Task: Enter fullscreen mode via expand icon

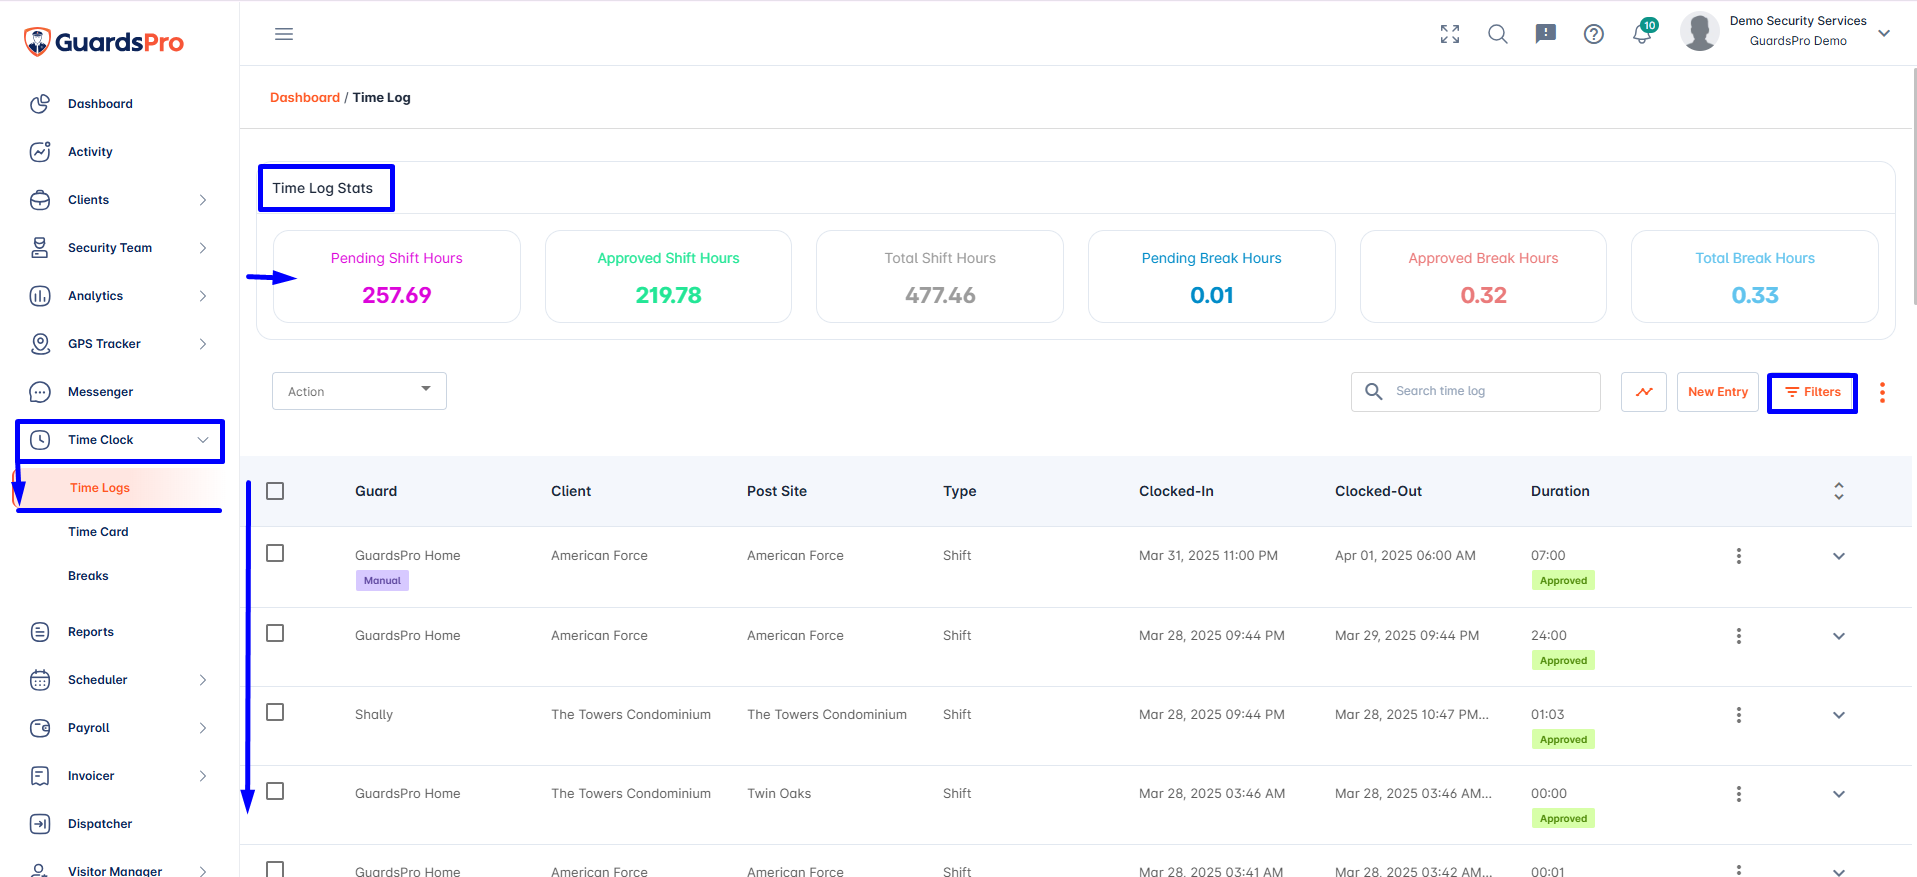Action: click(x=1450, y=34)
